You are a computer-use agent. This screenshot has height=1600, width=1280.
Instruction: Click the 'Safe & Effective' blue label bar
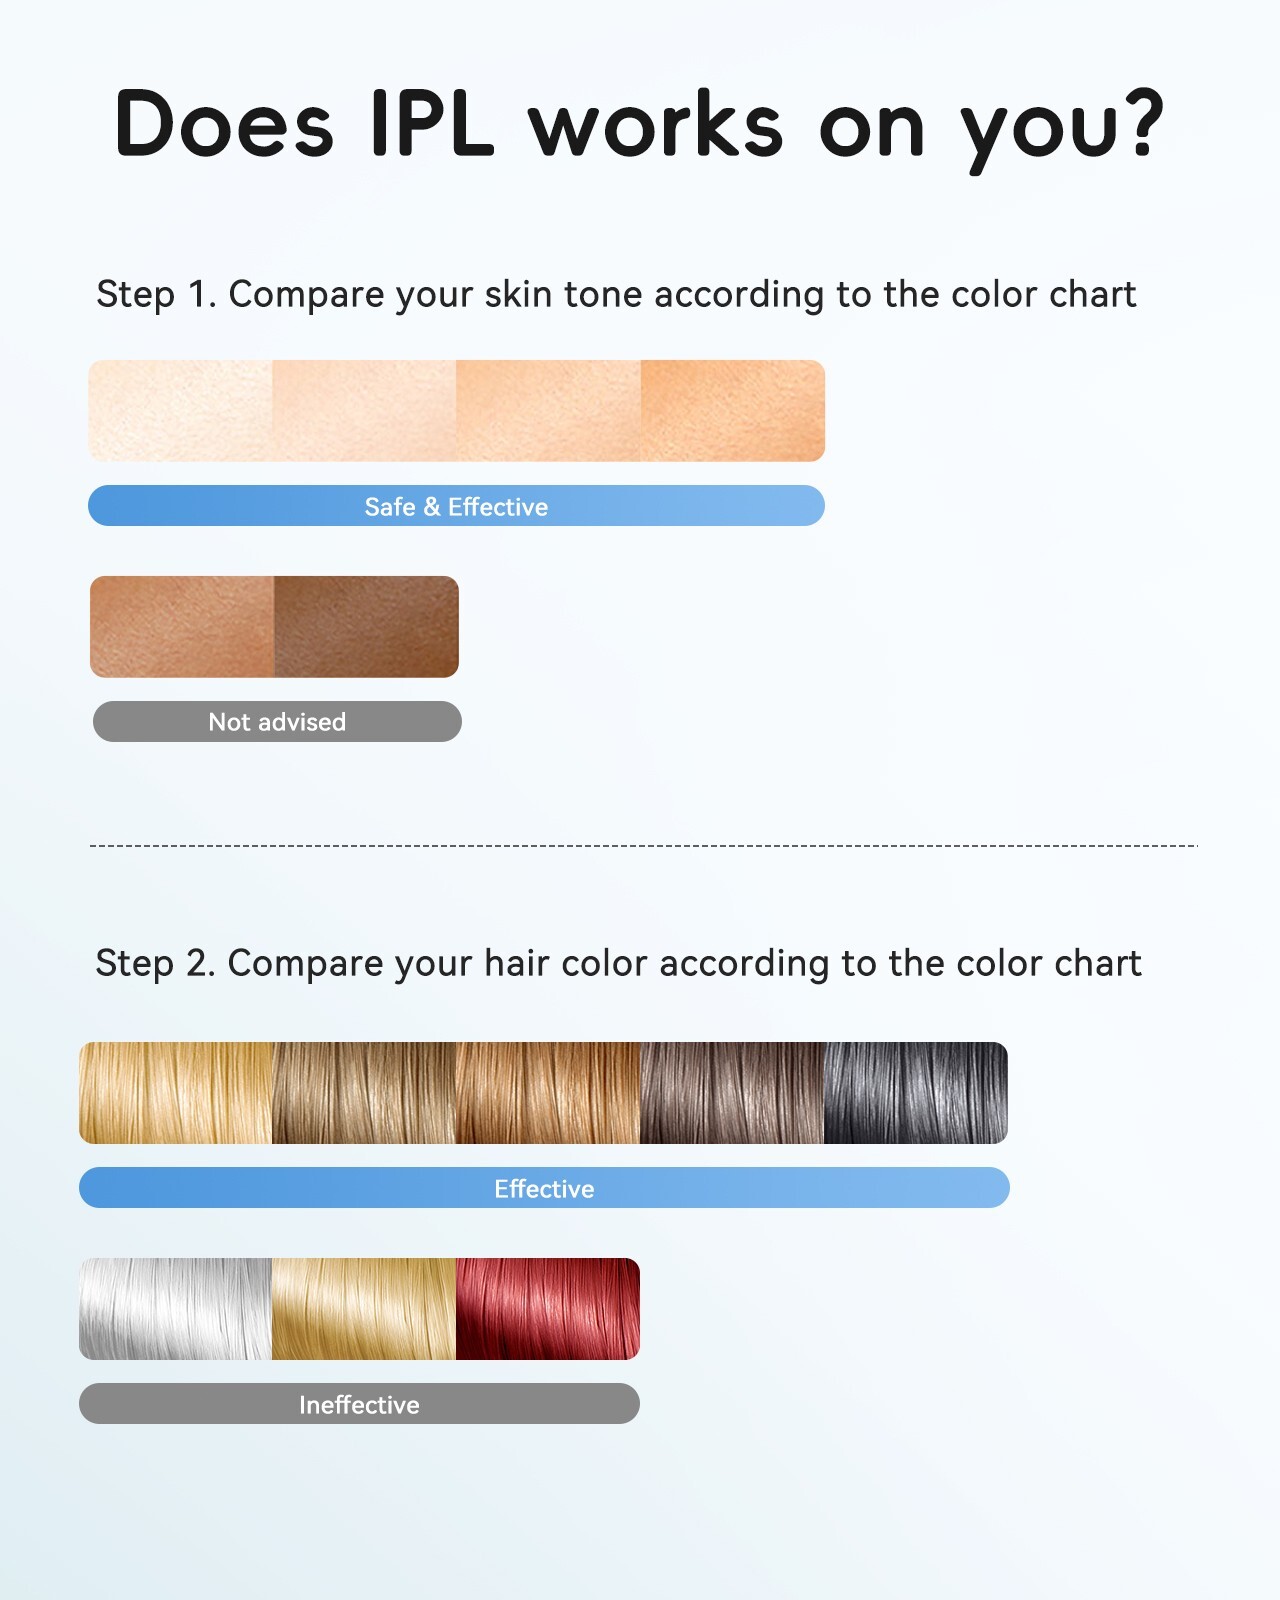coord(456,506)
